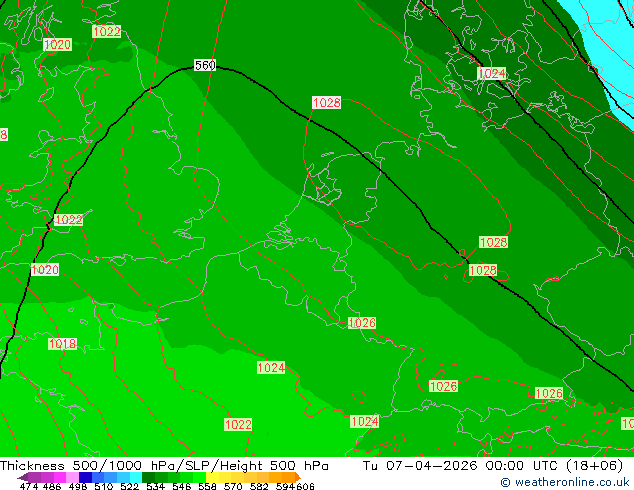Click the legend value 510
Viewport: 634px width, 490px height.
(104, 486)
